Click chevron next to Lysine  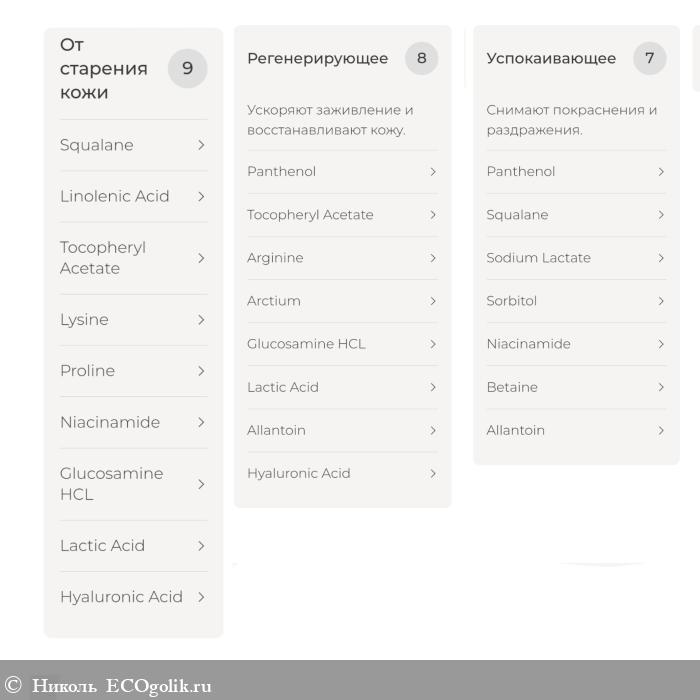click(201, 320)
